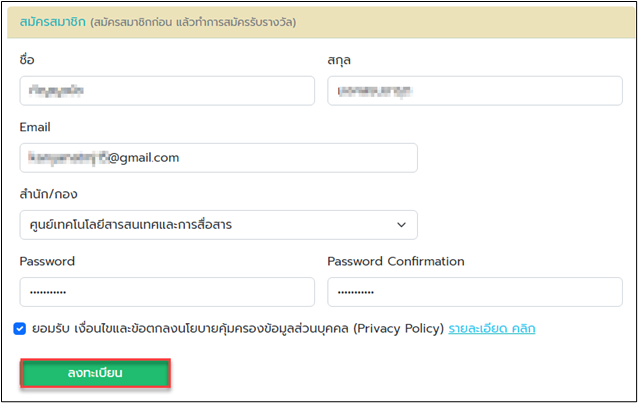The height and width of the screenshot is (403, 638).
Task: Click the สมัครสมาชิก header title
Action: [x=52, y=22]
